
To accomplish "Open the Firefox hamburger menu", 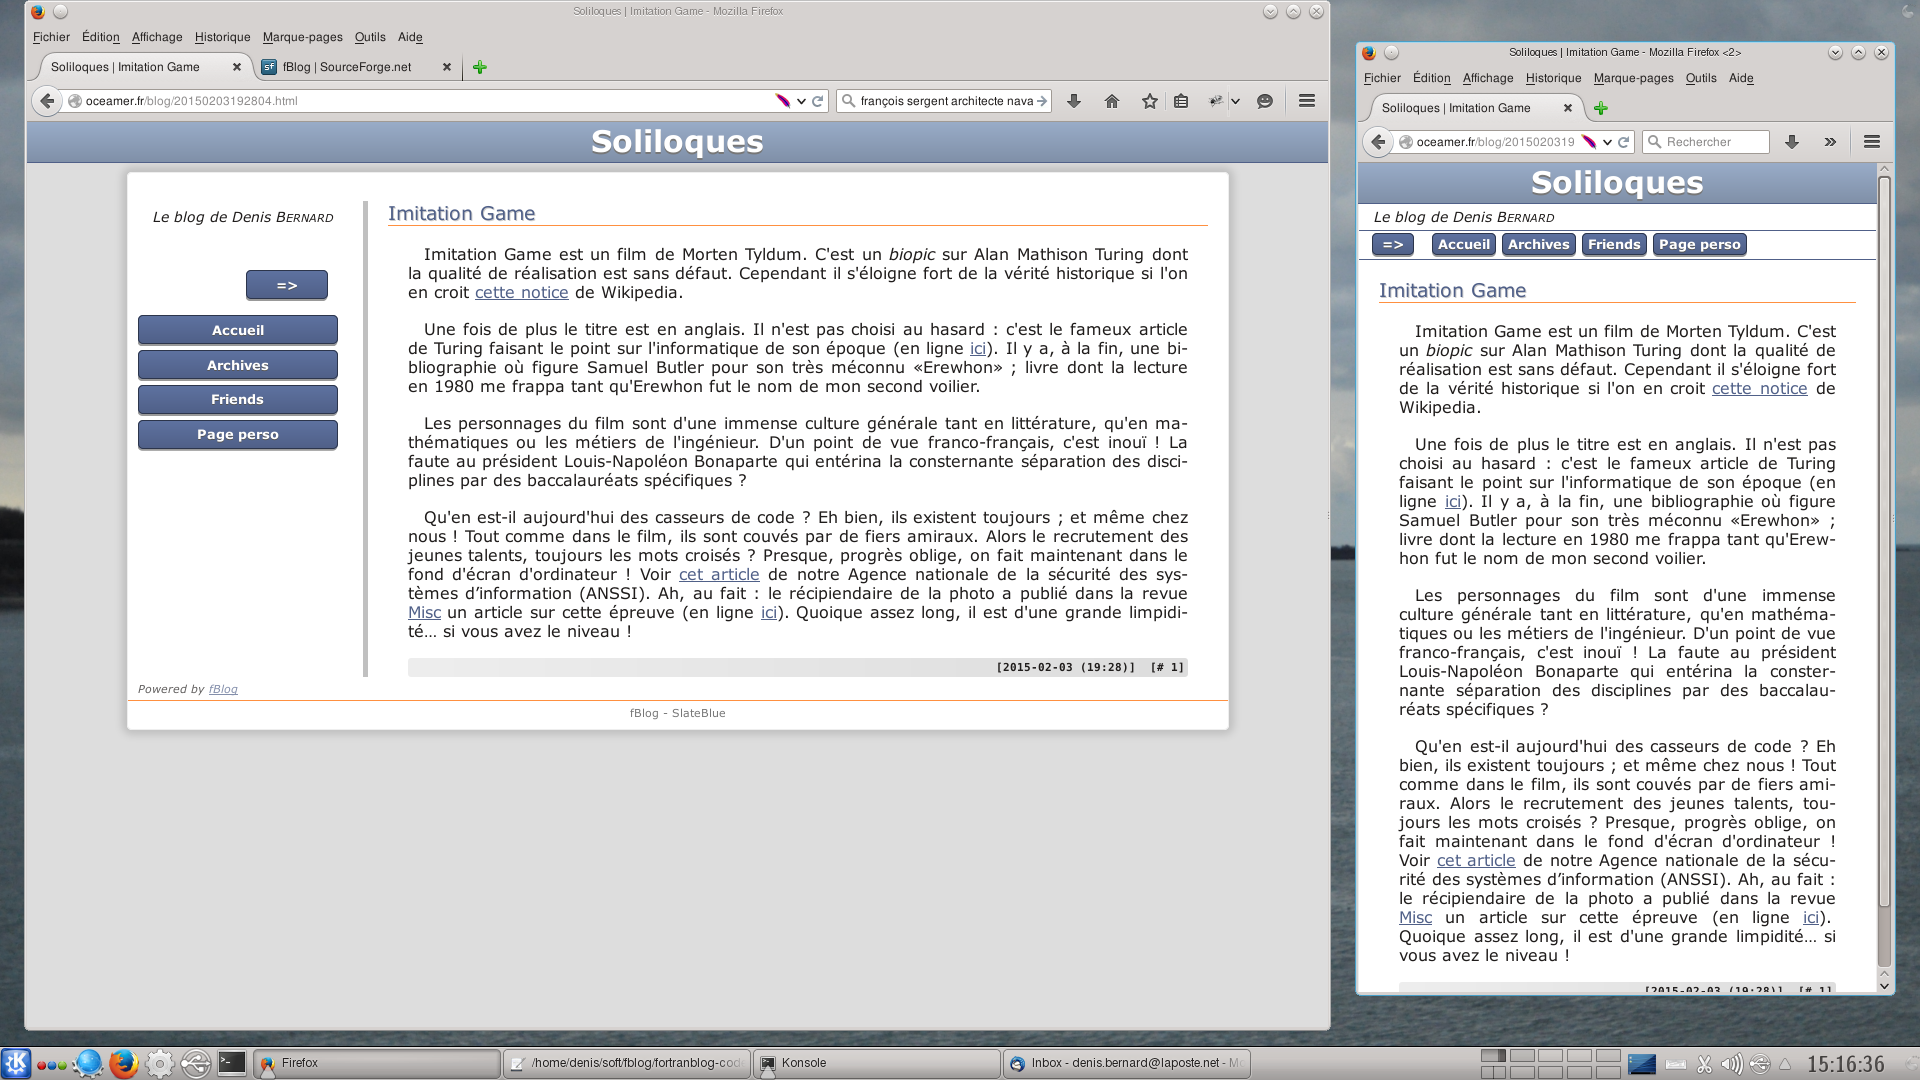I will (x=1306, y=100).
